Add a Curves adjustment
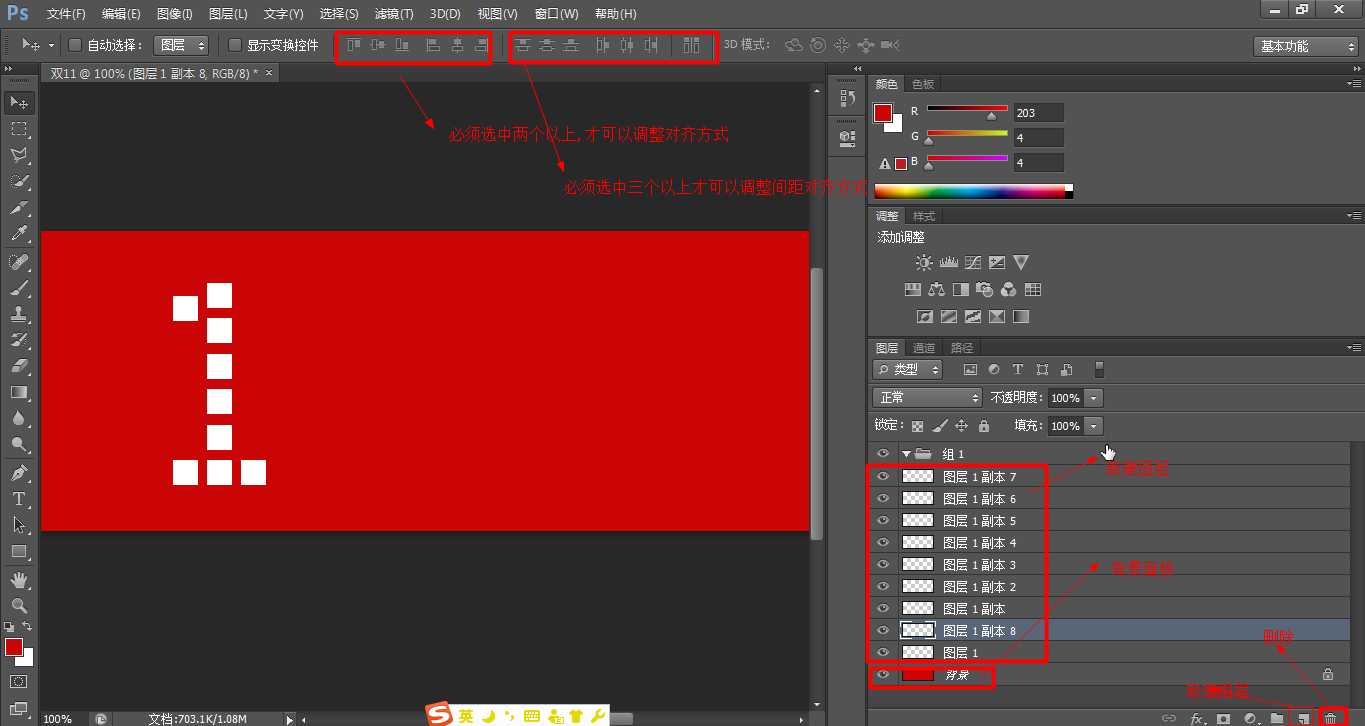Image resolution: width=1365 pixels, height=726 pixels. point(972,262)
